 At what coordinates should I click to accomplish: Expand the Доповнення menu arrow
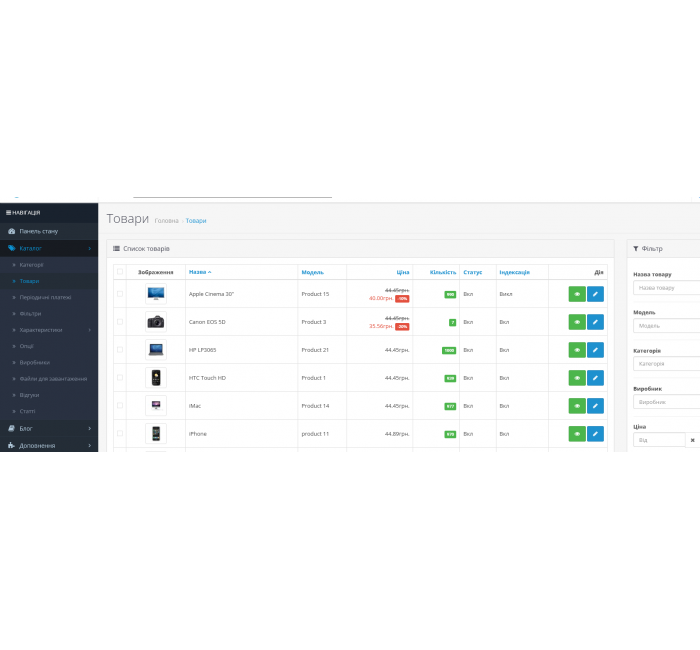coord(90,446)
